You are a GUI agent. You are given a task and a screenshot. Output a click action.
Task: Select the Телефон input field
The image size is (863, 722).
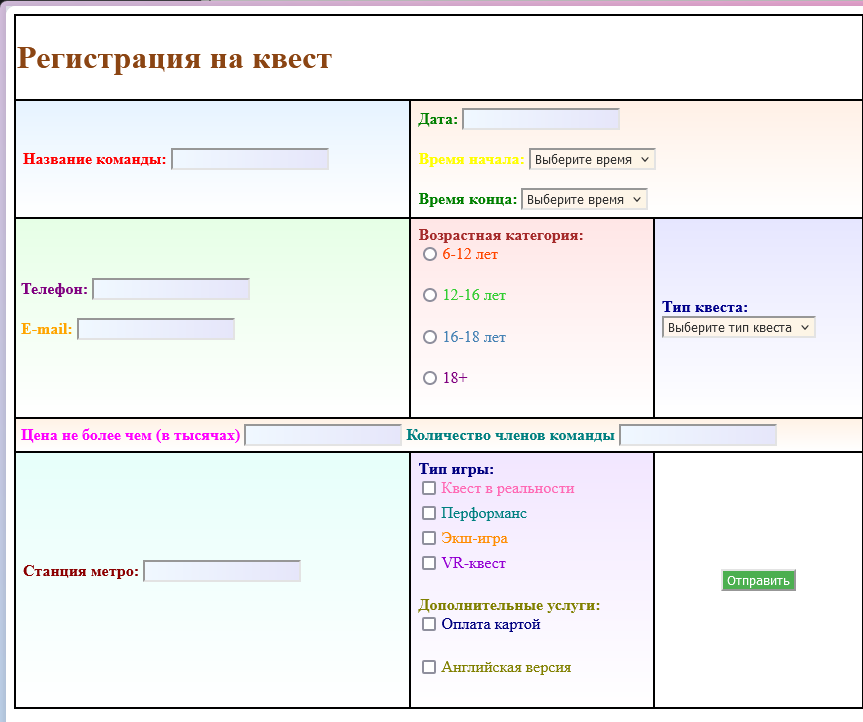pos(171,289)
